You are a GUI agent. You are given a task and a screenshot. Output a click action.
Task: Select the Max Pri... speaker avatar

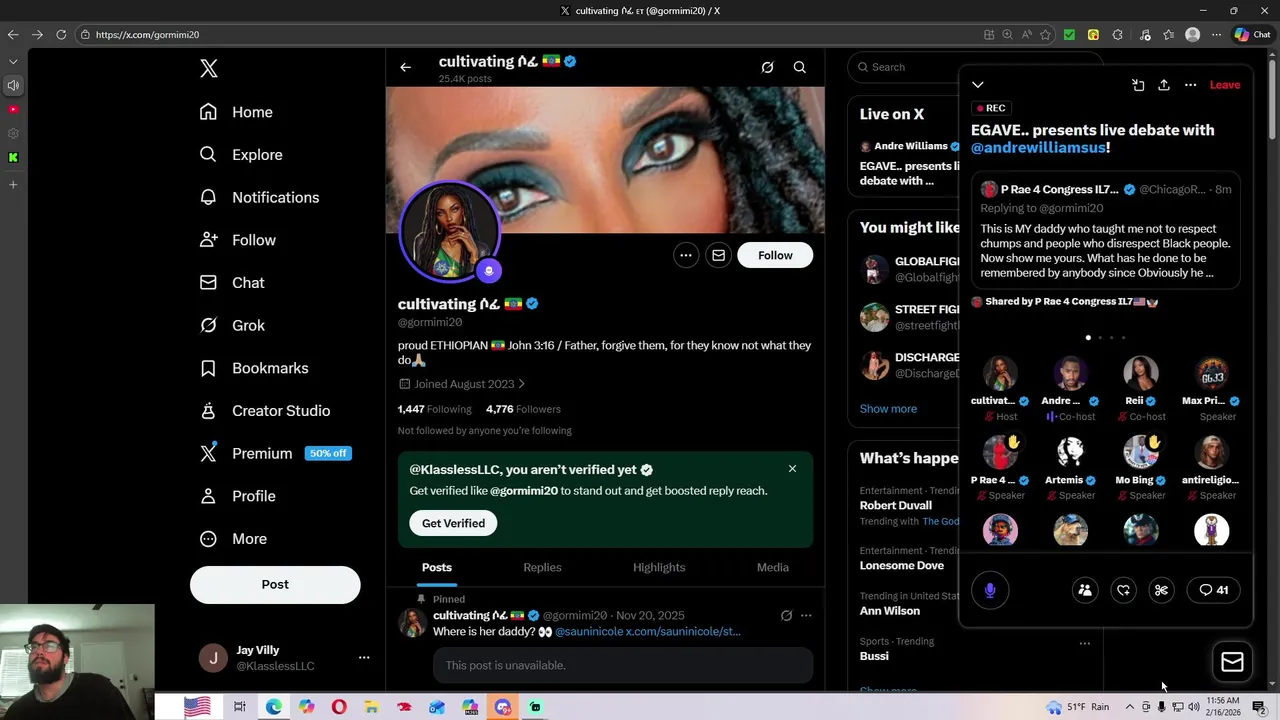point(1211,373)
